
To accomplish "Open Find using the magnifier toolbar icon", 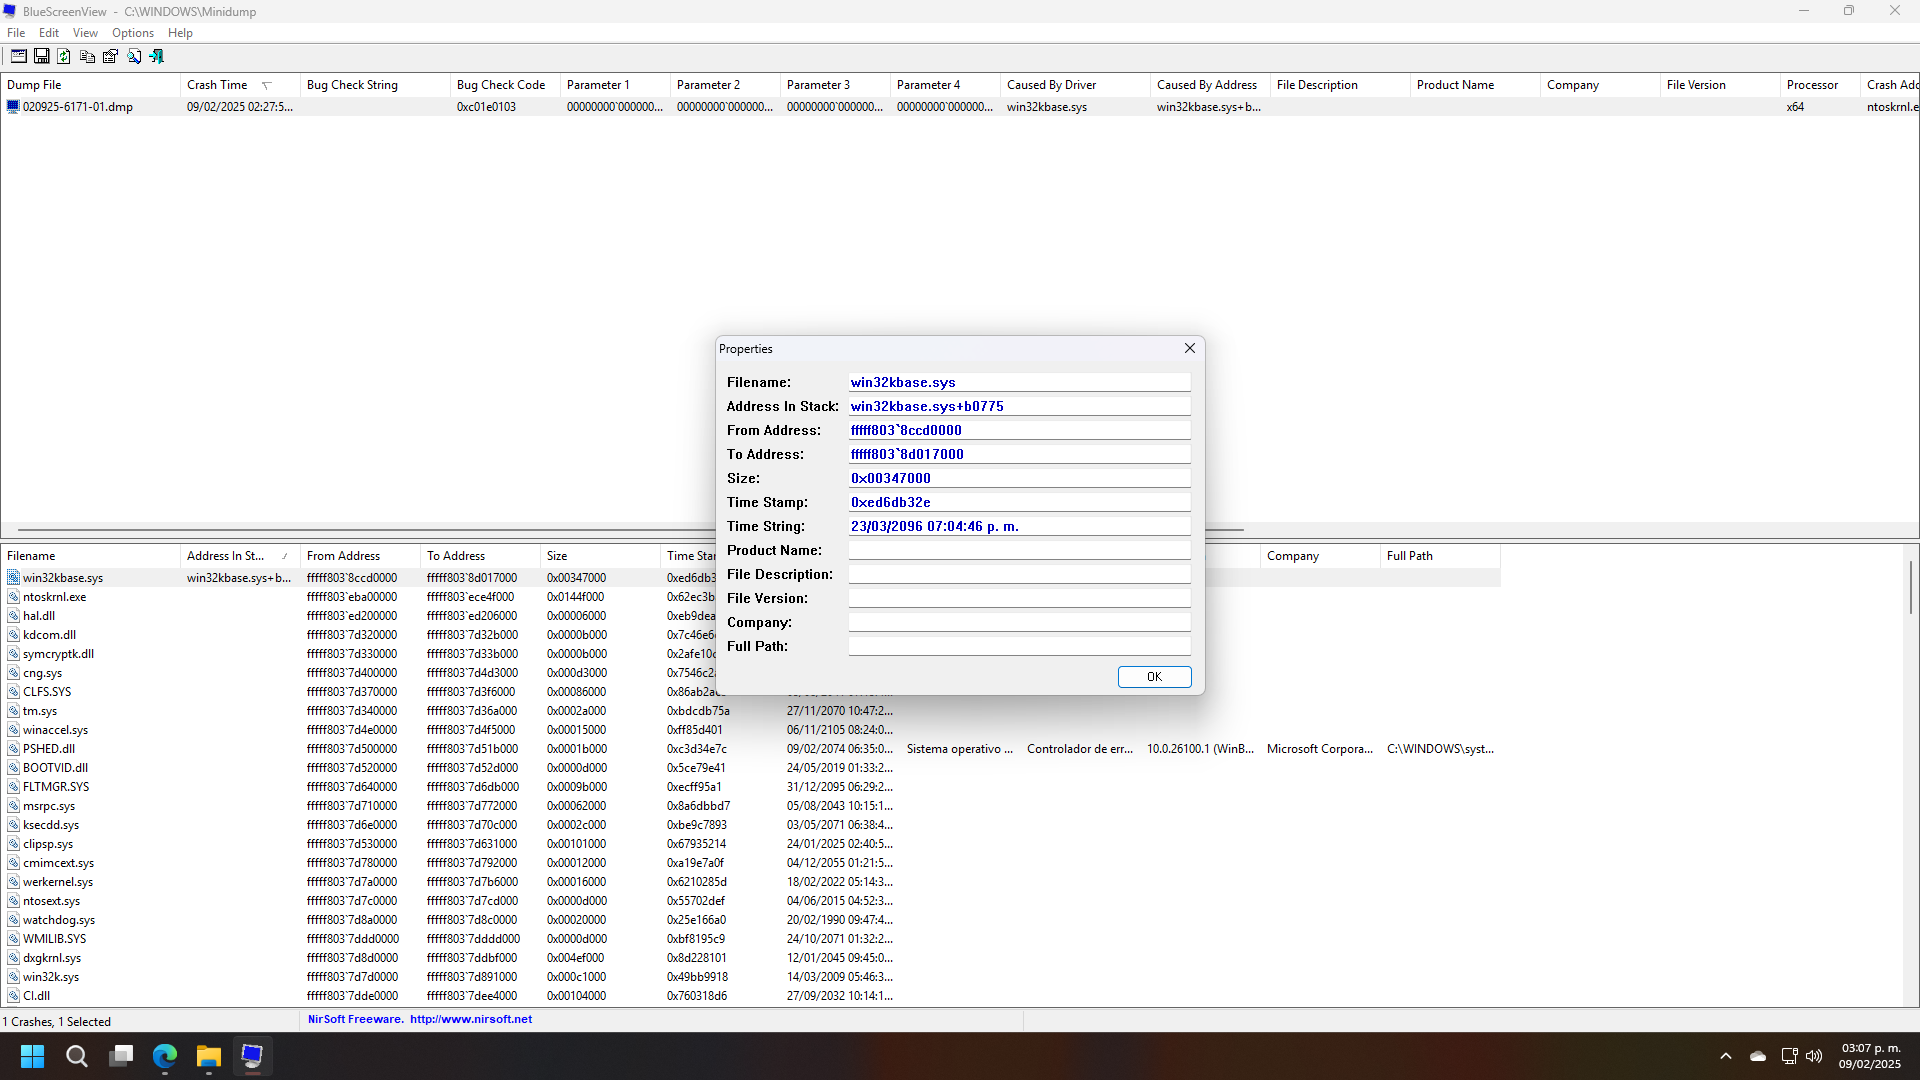I will [x=133, y=56].
